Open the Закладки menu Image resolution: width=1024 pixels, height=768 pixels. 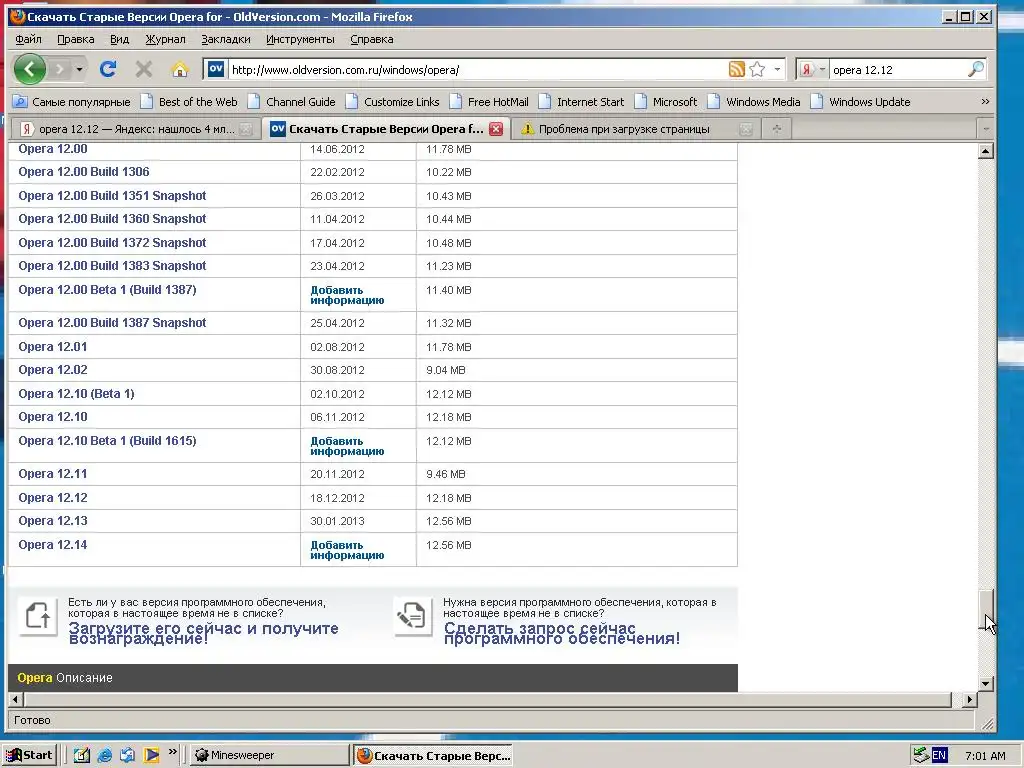pyautogui.click(x=225, y=39)
